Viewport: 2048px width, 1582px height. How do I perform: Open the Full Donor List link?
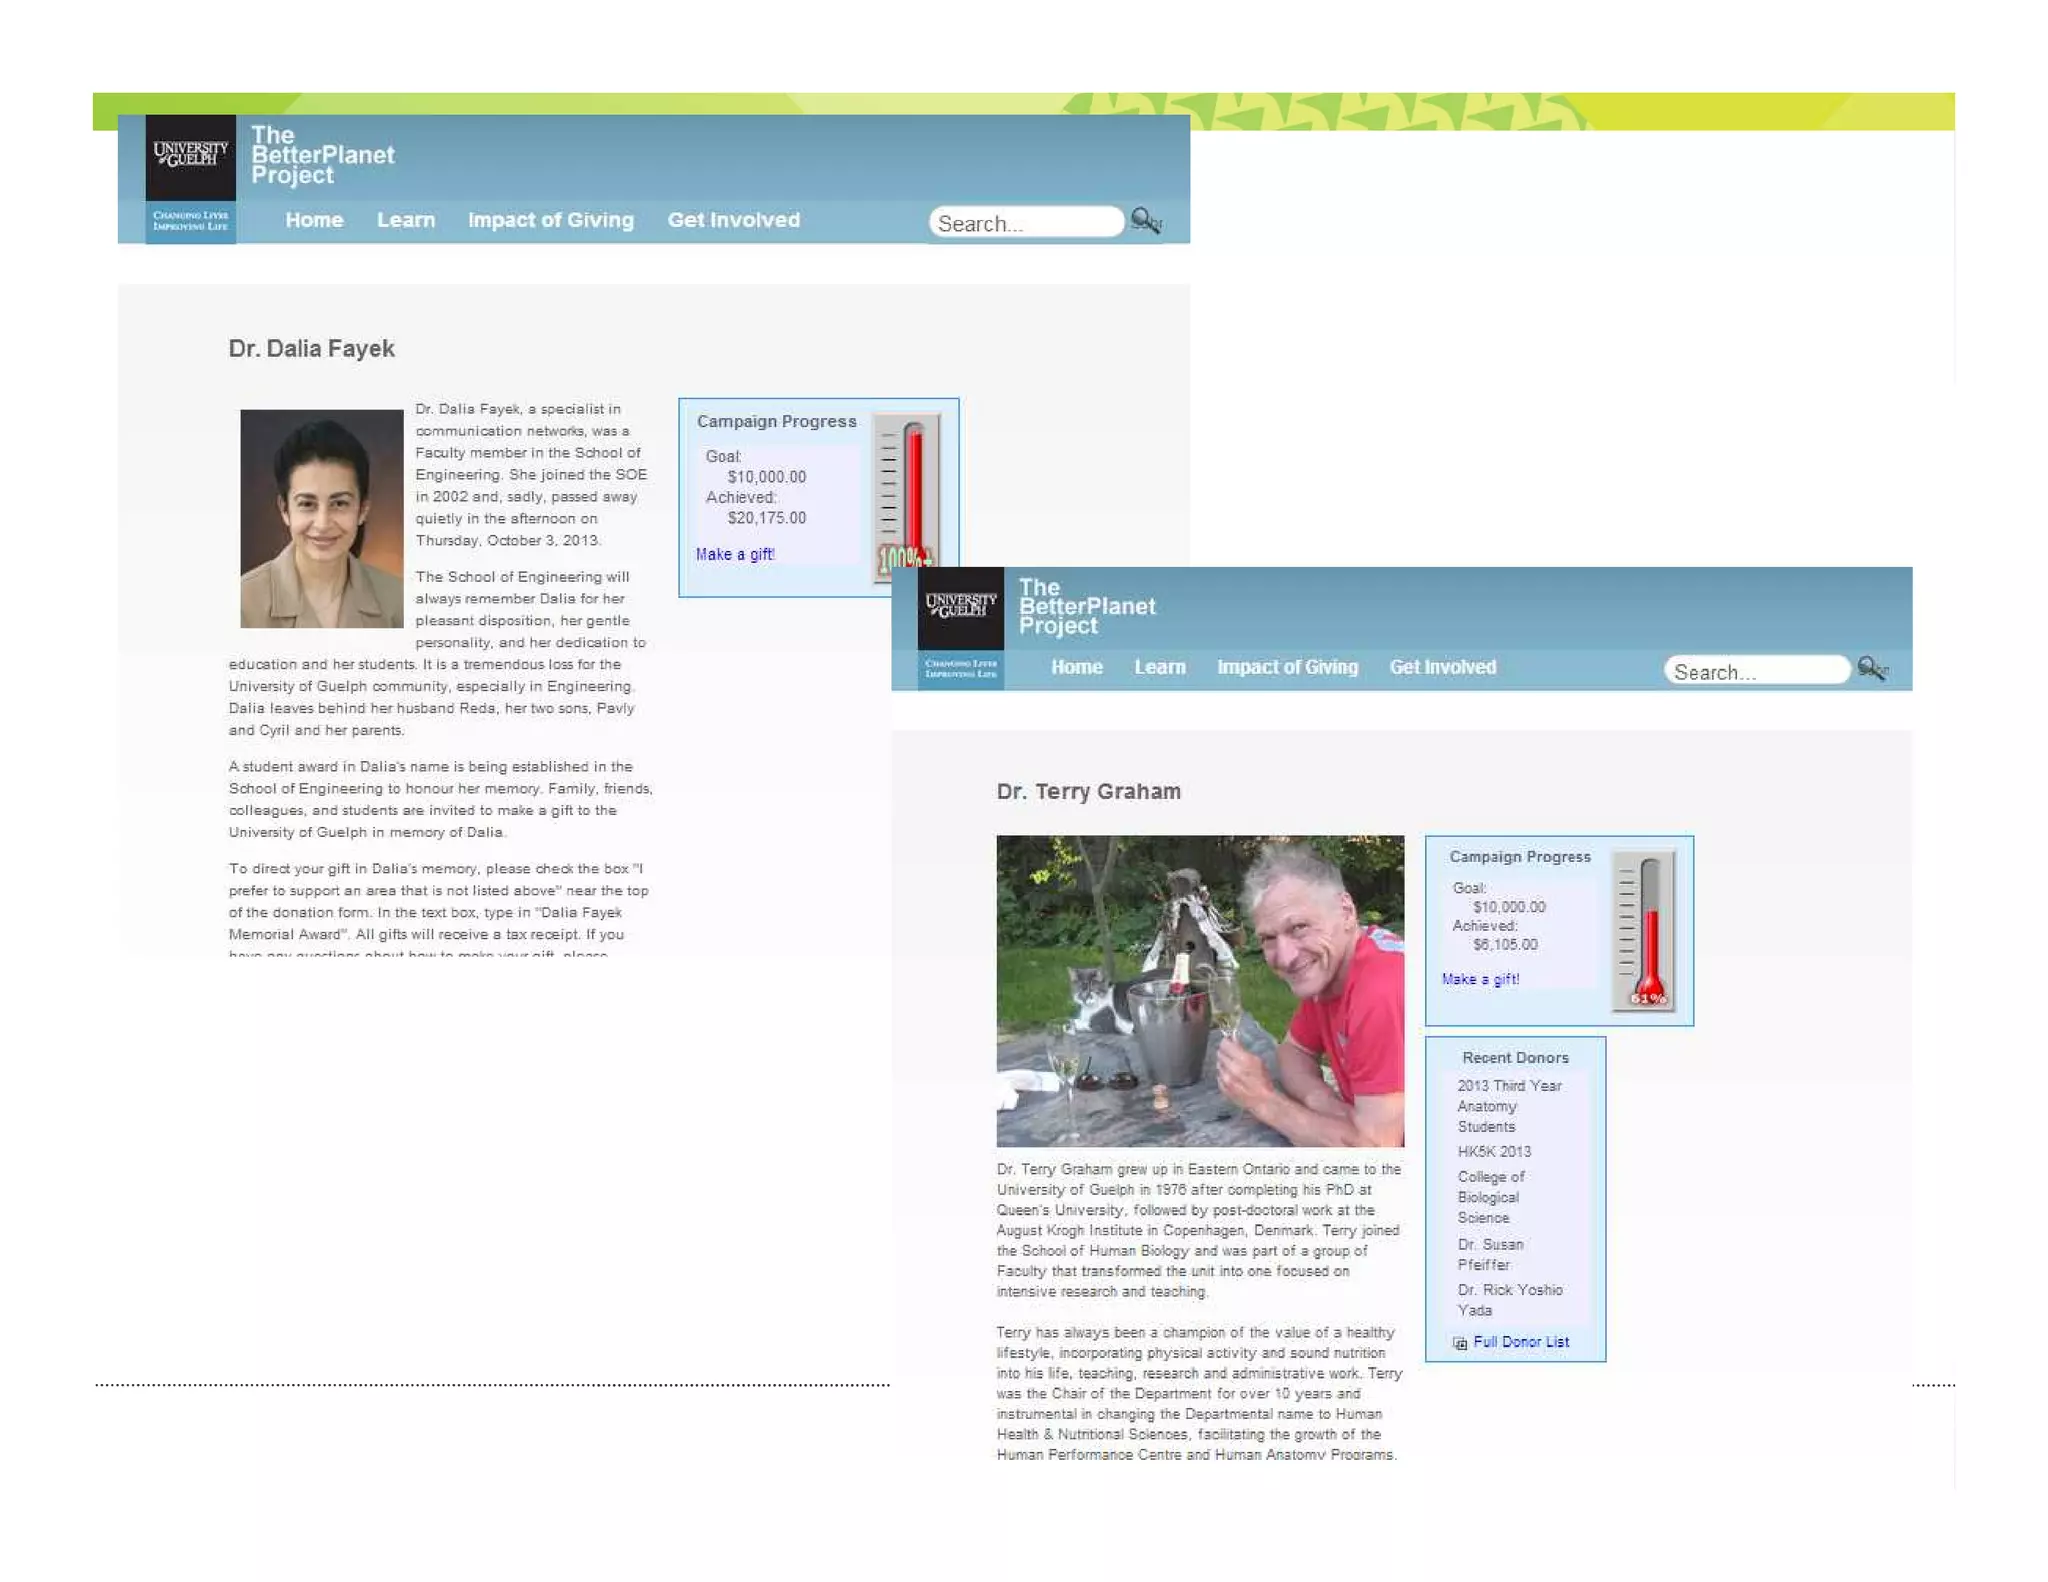tap(1520, 1342)
